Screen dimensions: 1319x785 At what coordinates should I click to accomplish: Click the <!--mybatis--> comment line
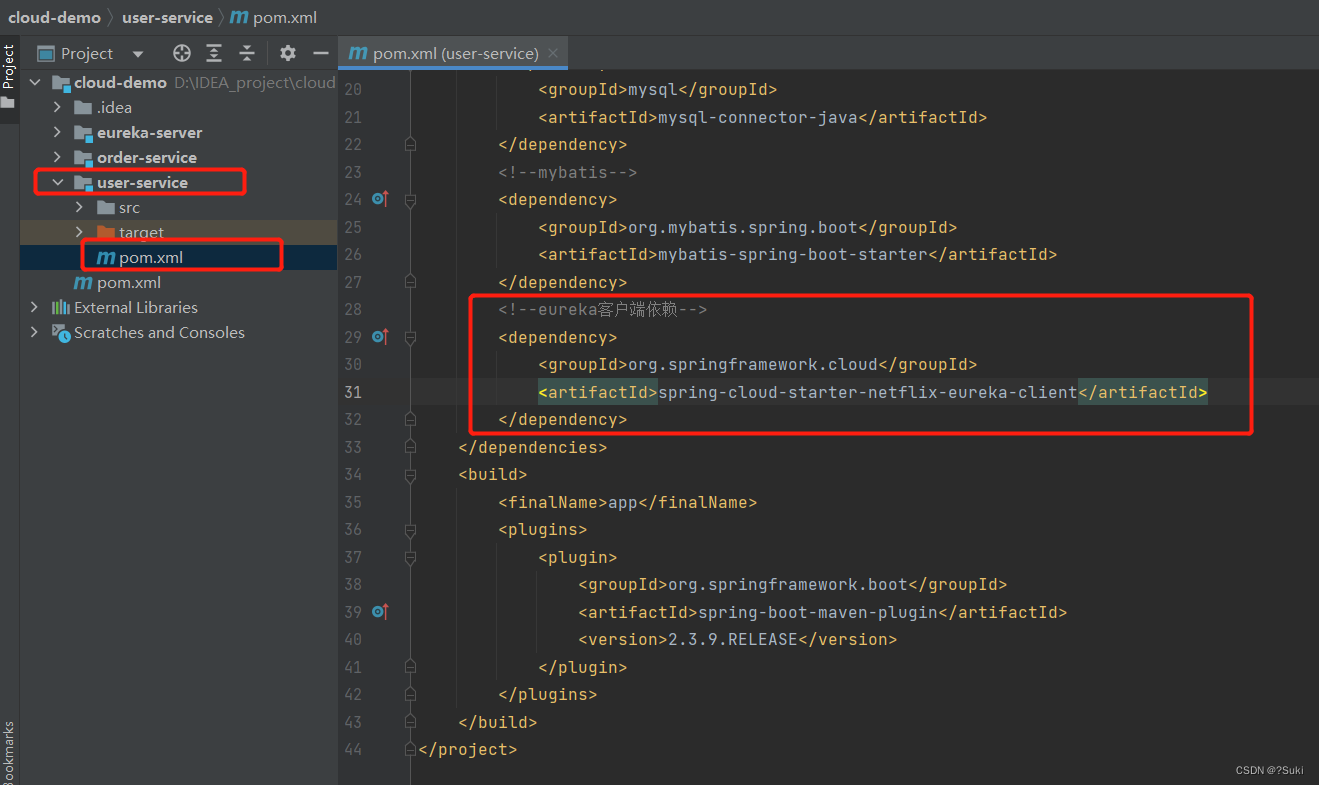568,172
